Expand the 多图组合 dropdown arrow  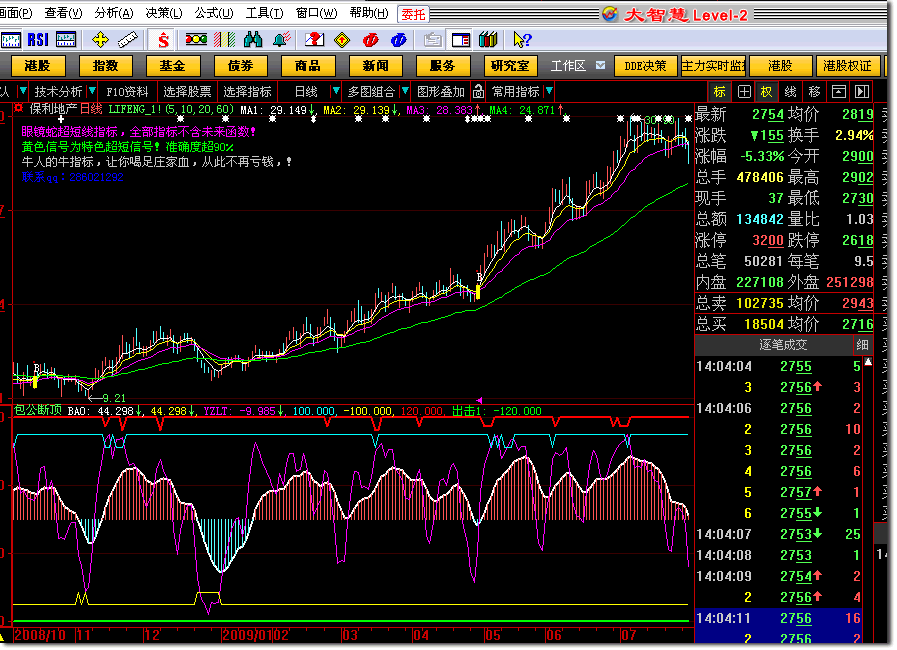point(405,91)
